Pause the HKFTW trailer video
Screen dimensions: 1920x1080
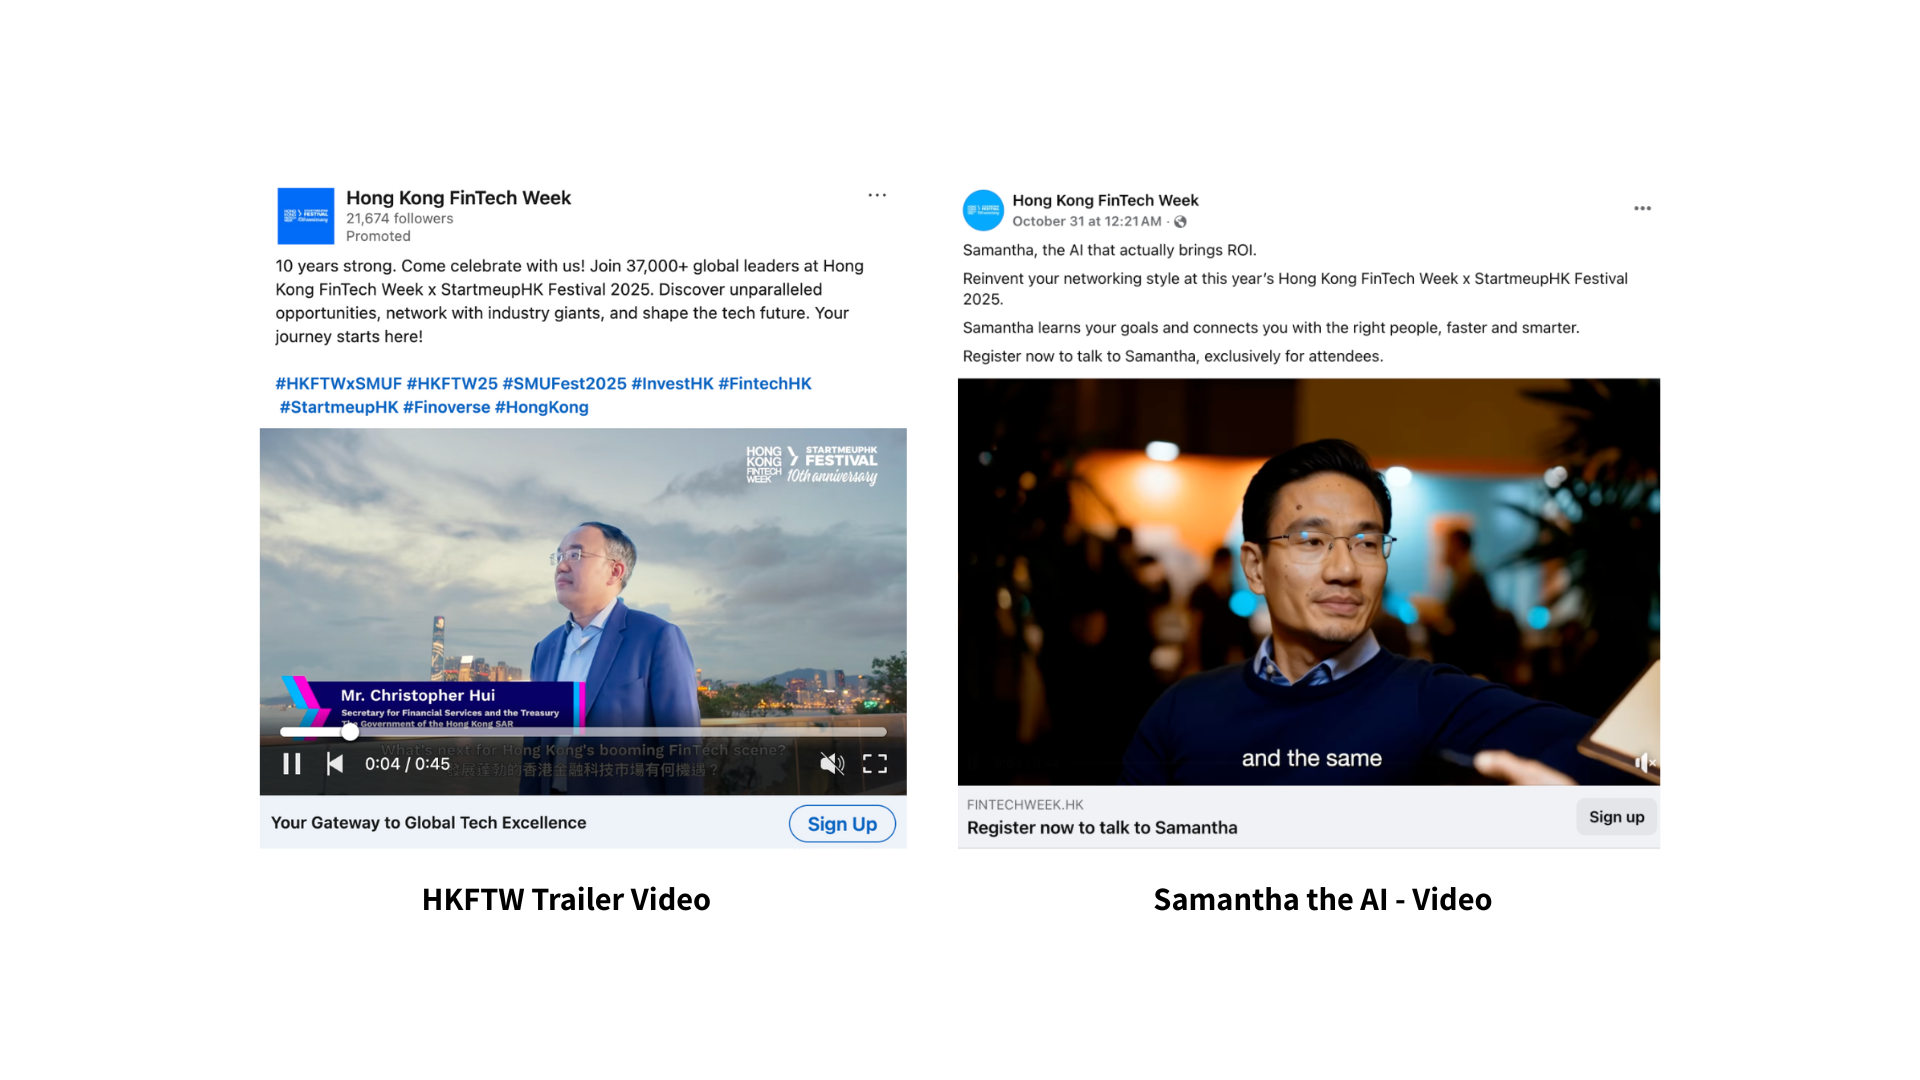point(291,764)
